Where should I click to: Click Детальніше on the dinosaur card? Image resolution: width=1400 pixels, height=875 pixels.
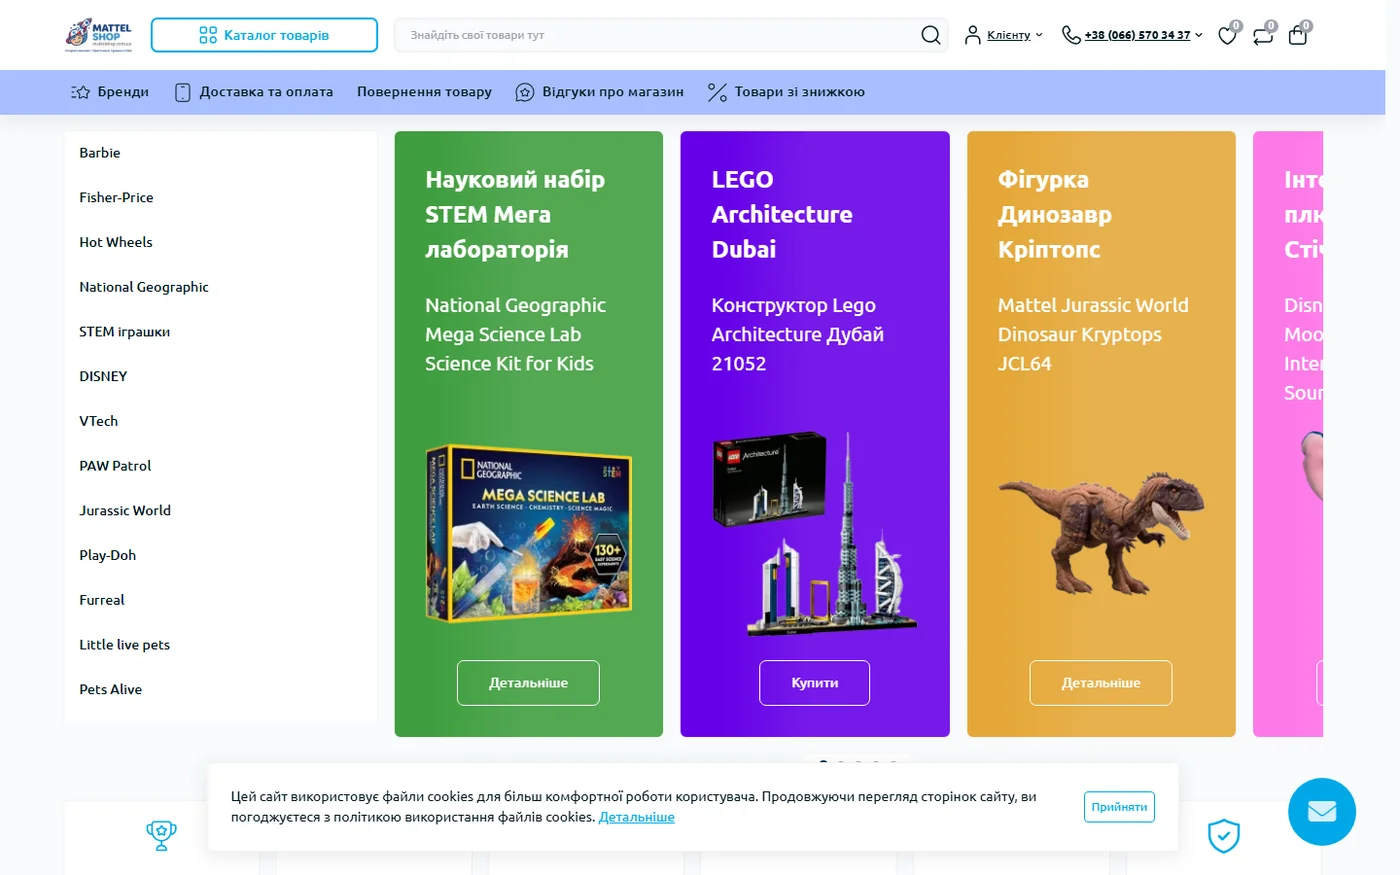pyautogui.click(x=1101, y=683)
